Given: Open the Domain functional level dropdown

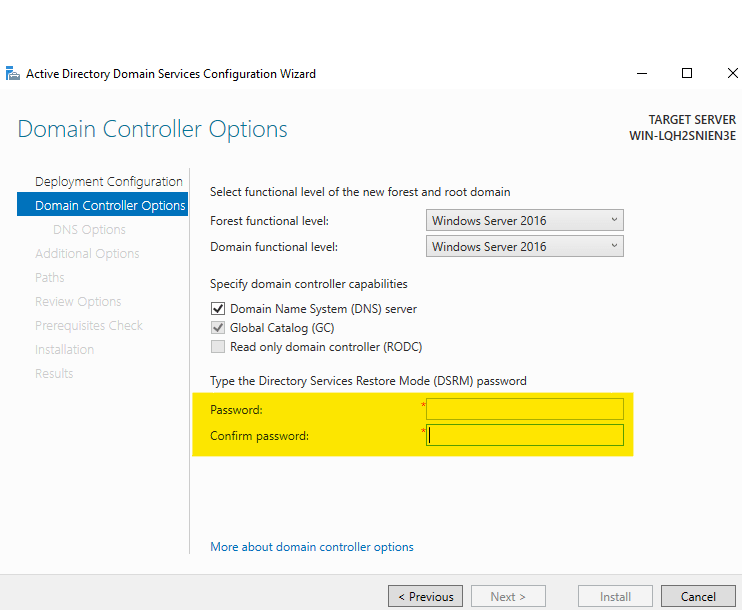Looking at the screenshot, I should click(525, 247).
